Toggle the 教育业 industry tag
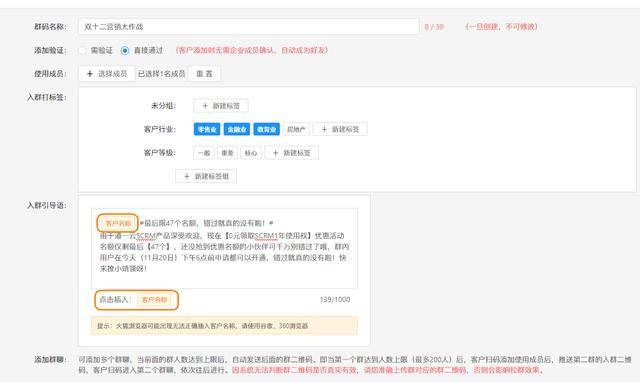This screenshot has height=382, width=640. pos(267,129)
